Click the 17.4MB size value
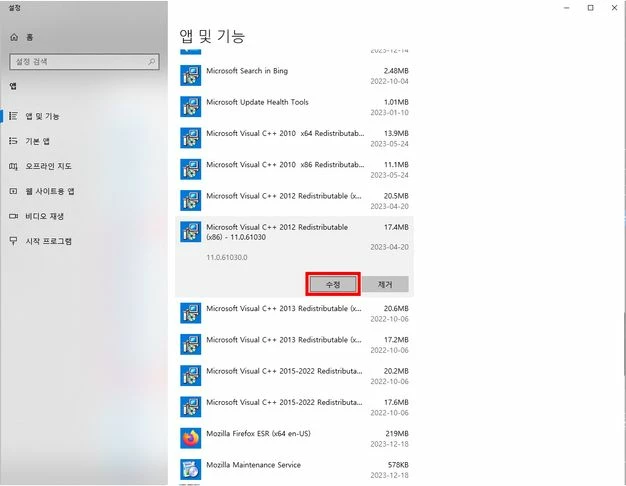The width and height of the screenshot is (626, 486). tap(396, 227)
